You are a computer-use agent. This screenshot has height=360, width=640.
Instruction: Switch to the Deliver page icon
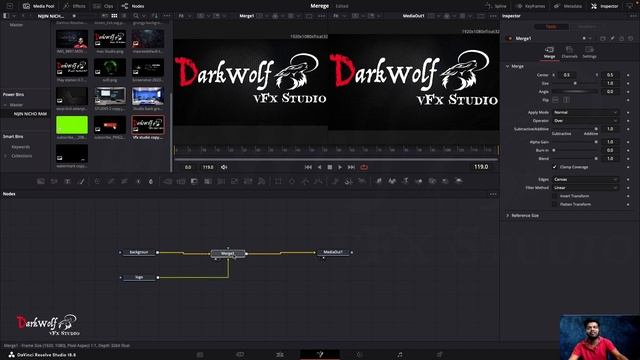pyautogui.click(x=440, y=355)
